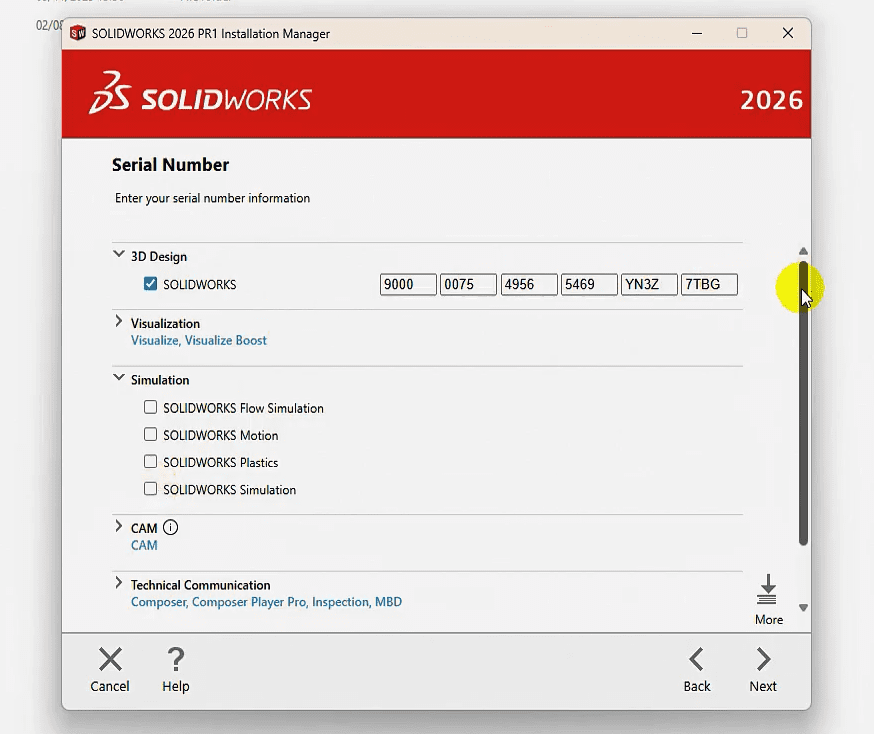Open Help via question mark icon
This screenshot has height=734, width=874.
coord(176,659)
